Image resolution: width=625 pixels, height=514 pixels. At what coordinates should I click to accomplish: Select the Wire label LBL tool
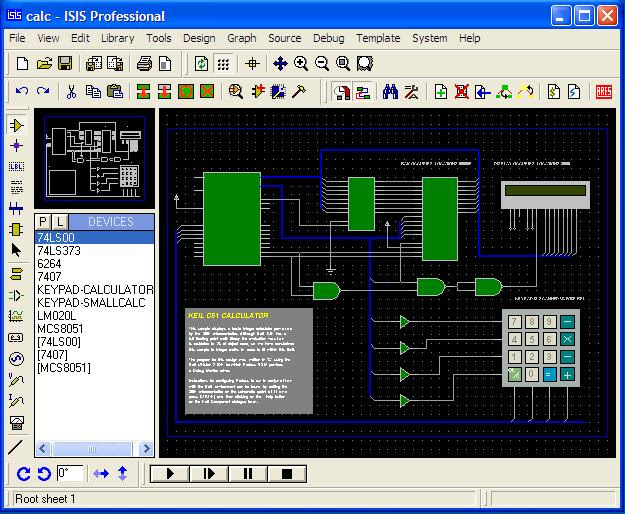[x=16, y=167]
